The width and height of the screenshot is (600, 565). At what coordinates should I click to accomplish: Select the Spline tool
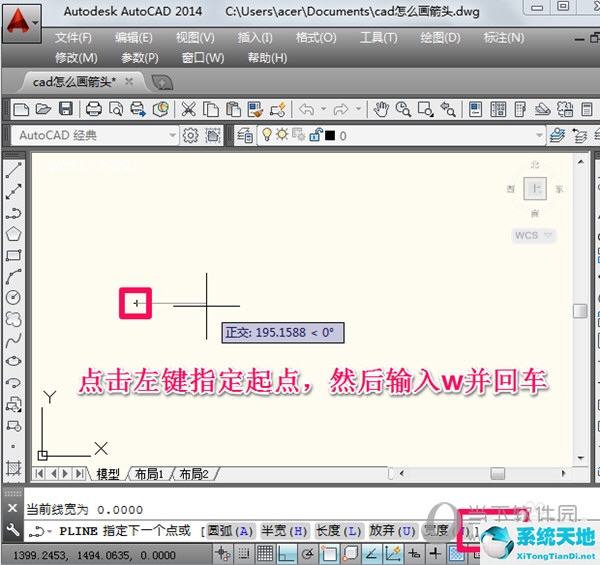[13, 340]
